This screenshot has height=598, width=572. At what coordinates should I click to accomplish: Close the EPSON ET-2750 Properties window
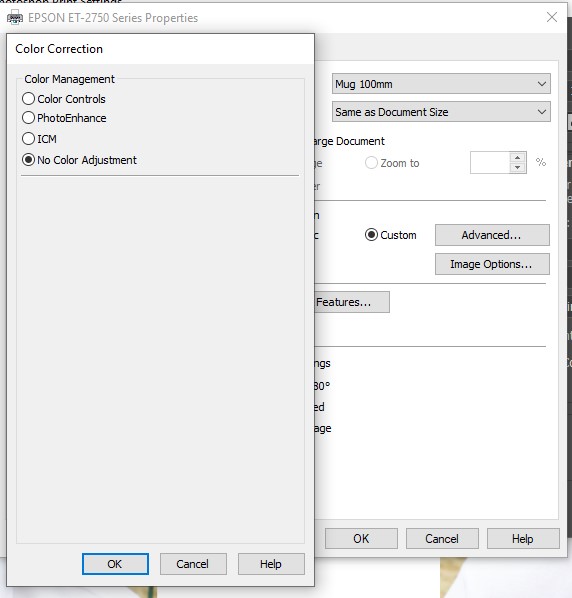tap(552, 17)
